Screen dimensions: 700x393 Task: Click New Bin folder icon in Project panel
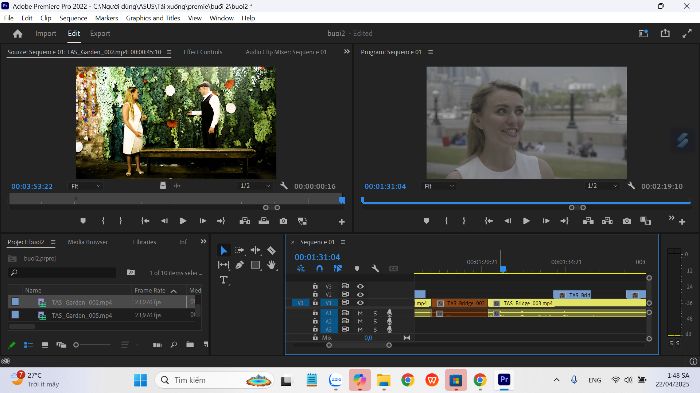(190, 344)
